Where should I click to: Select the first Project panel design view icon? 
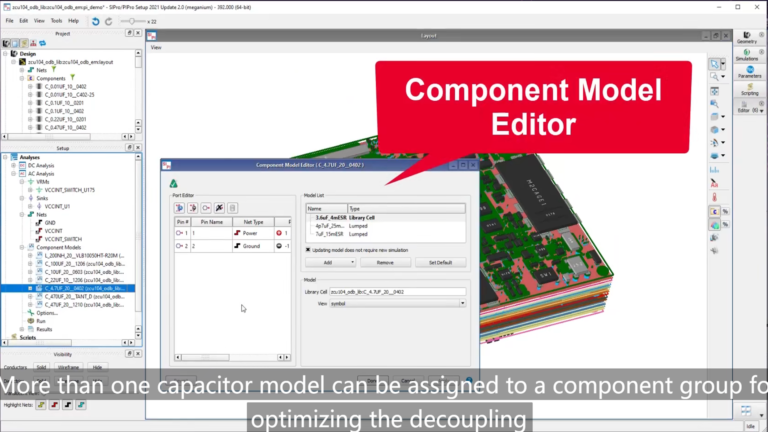click(7, 43)
